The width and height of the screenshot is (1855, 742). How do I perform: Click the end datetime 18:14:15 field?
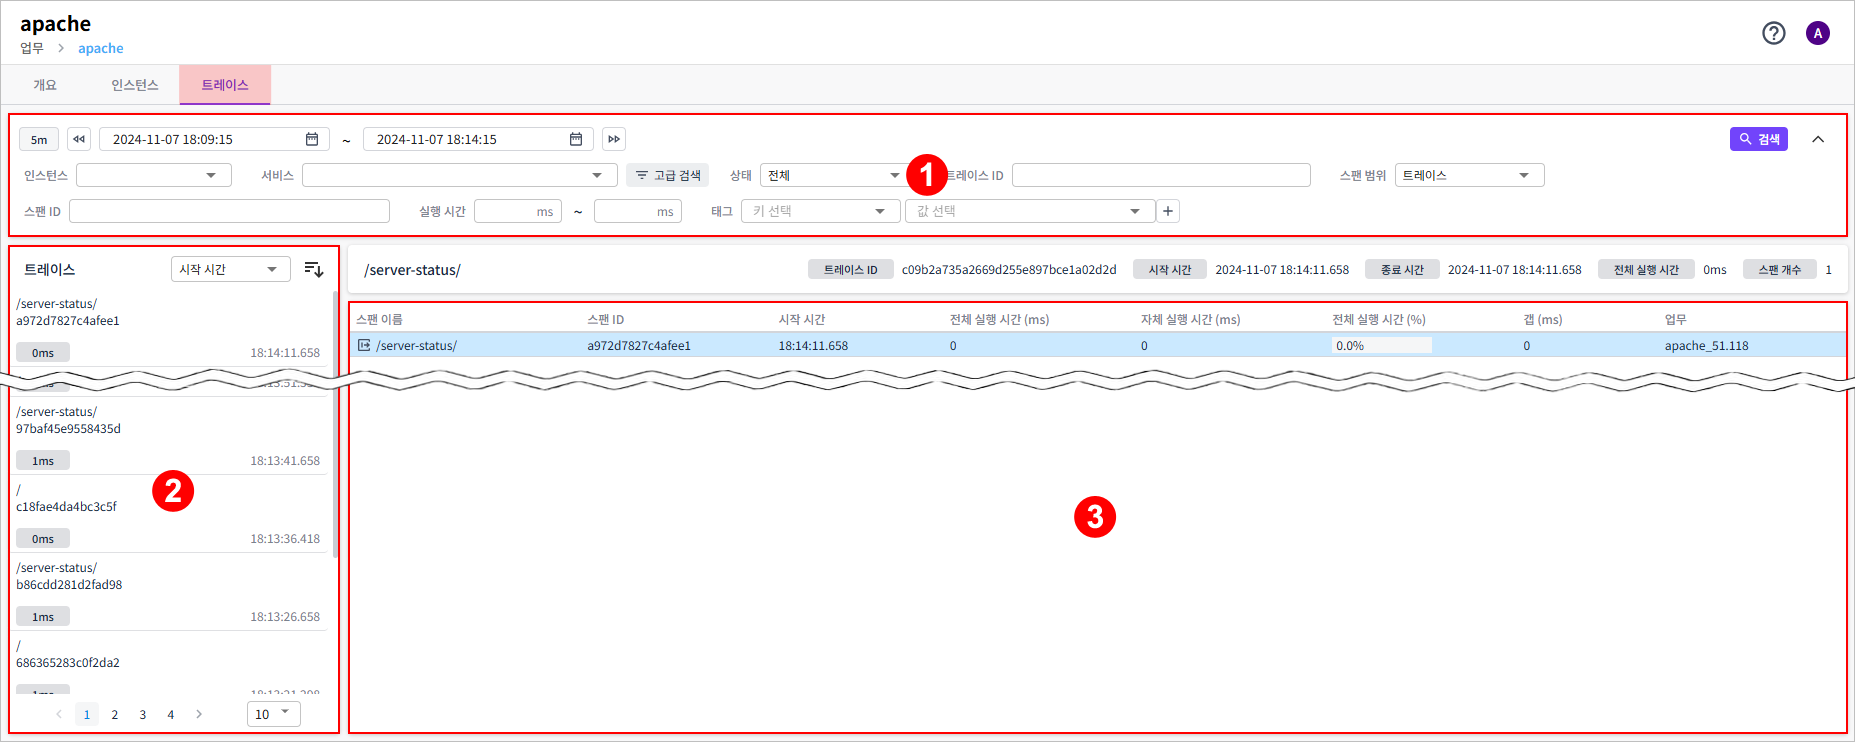point(478,139)
